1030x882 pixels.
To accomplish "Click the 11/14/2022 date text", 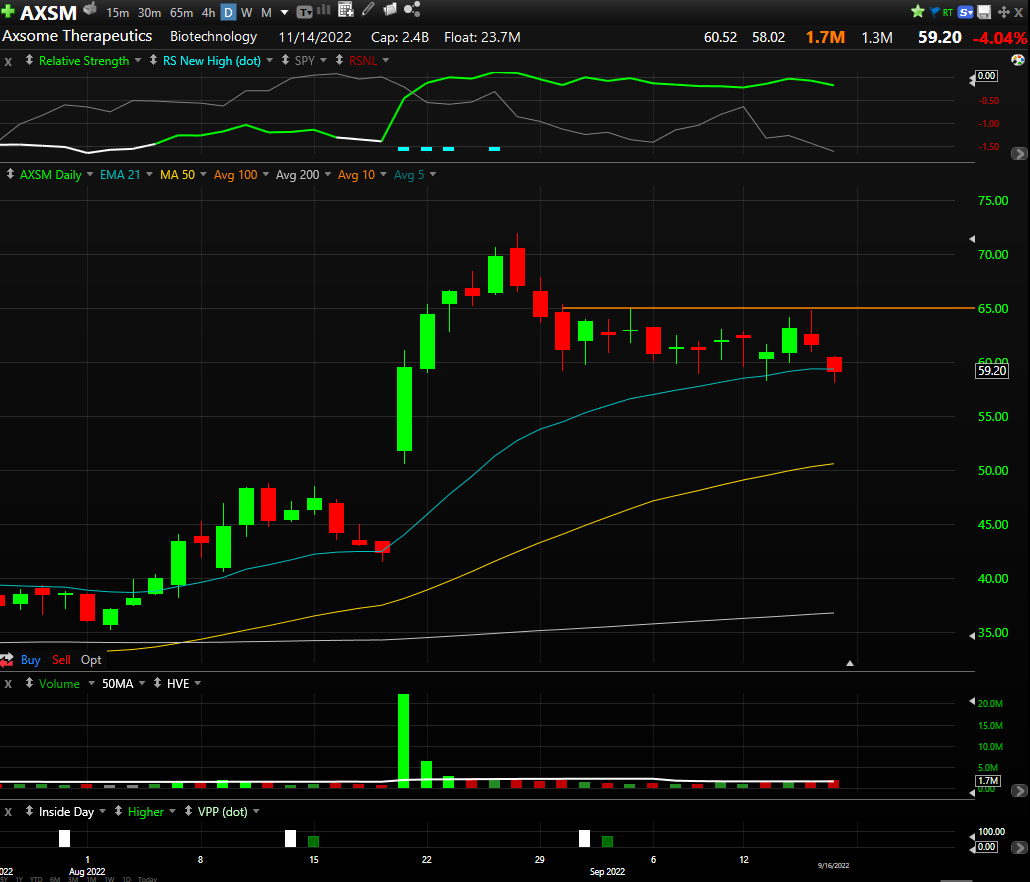I will pos(315,37).
